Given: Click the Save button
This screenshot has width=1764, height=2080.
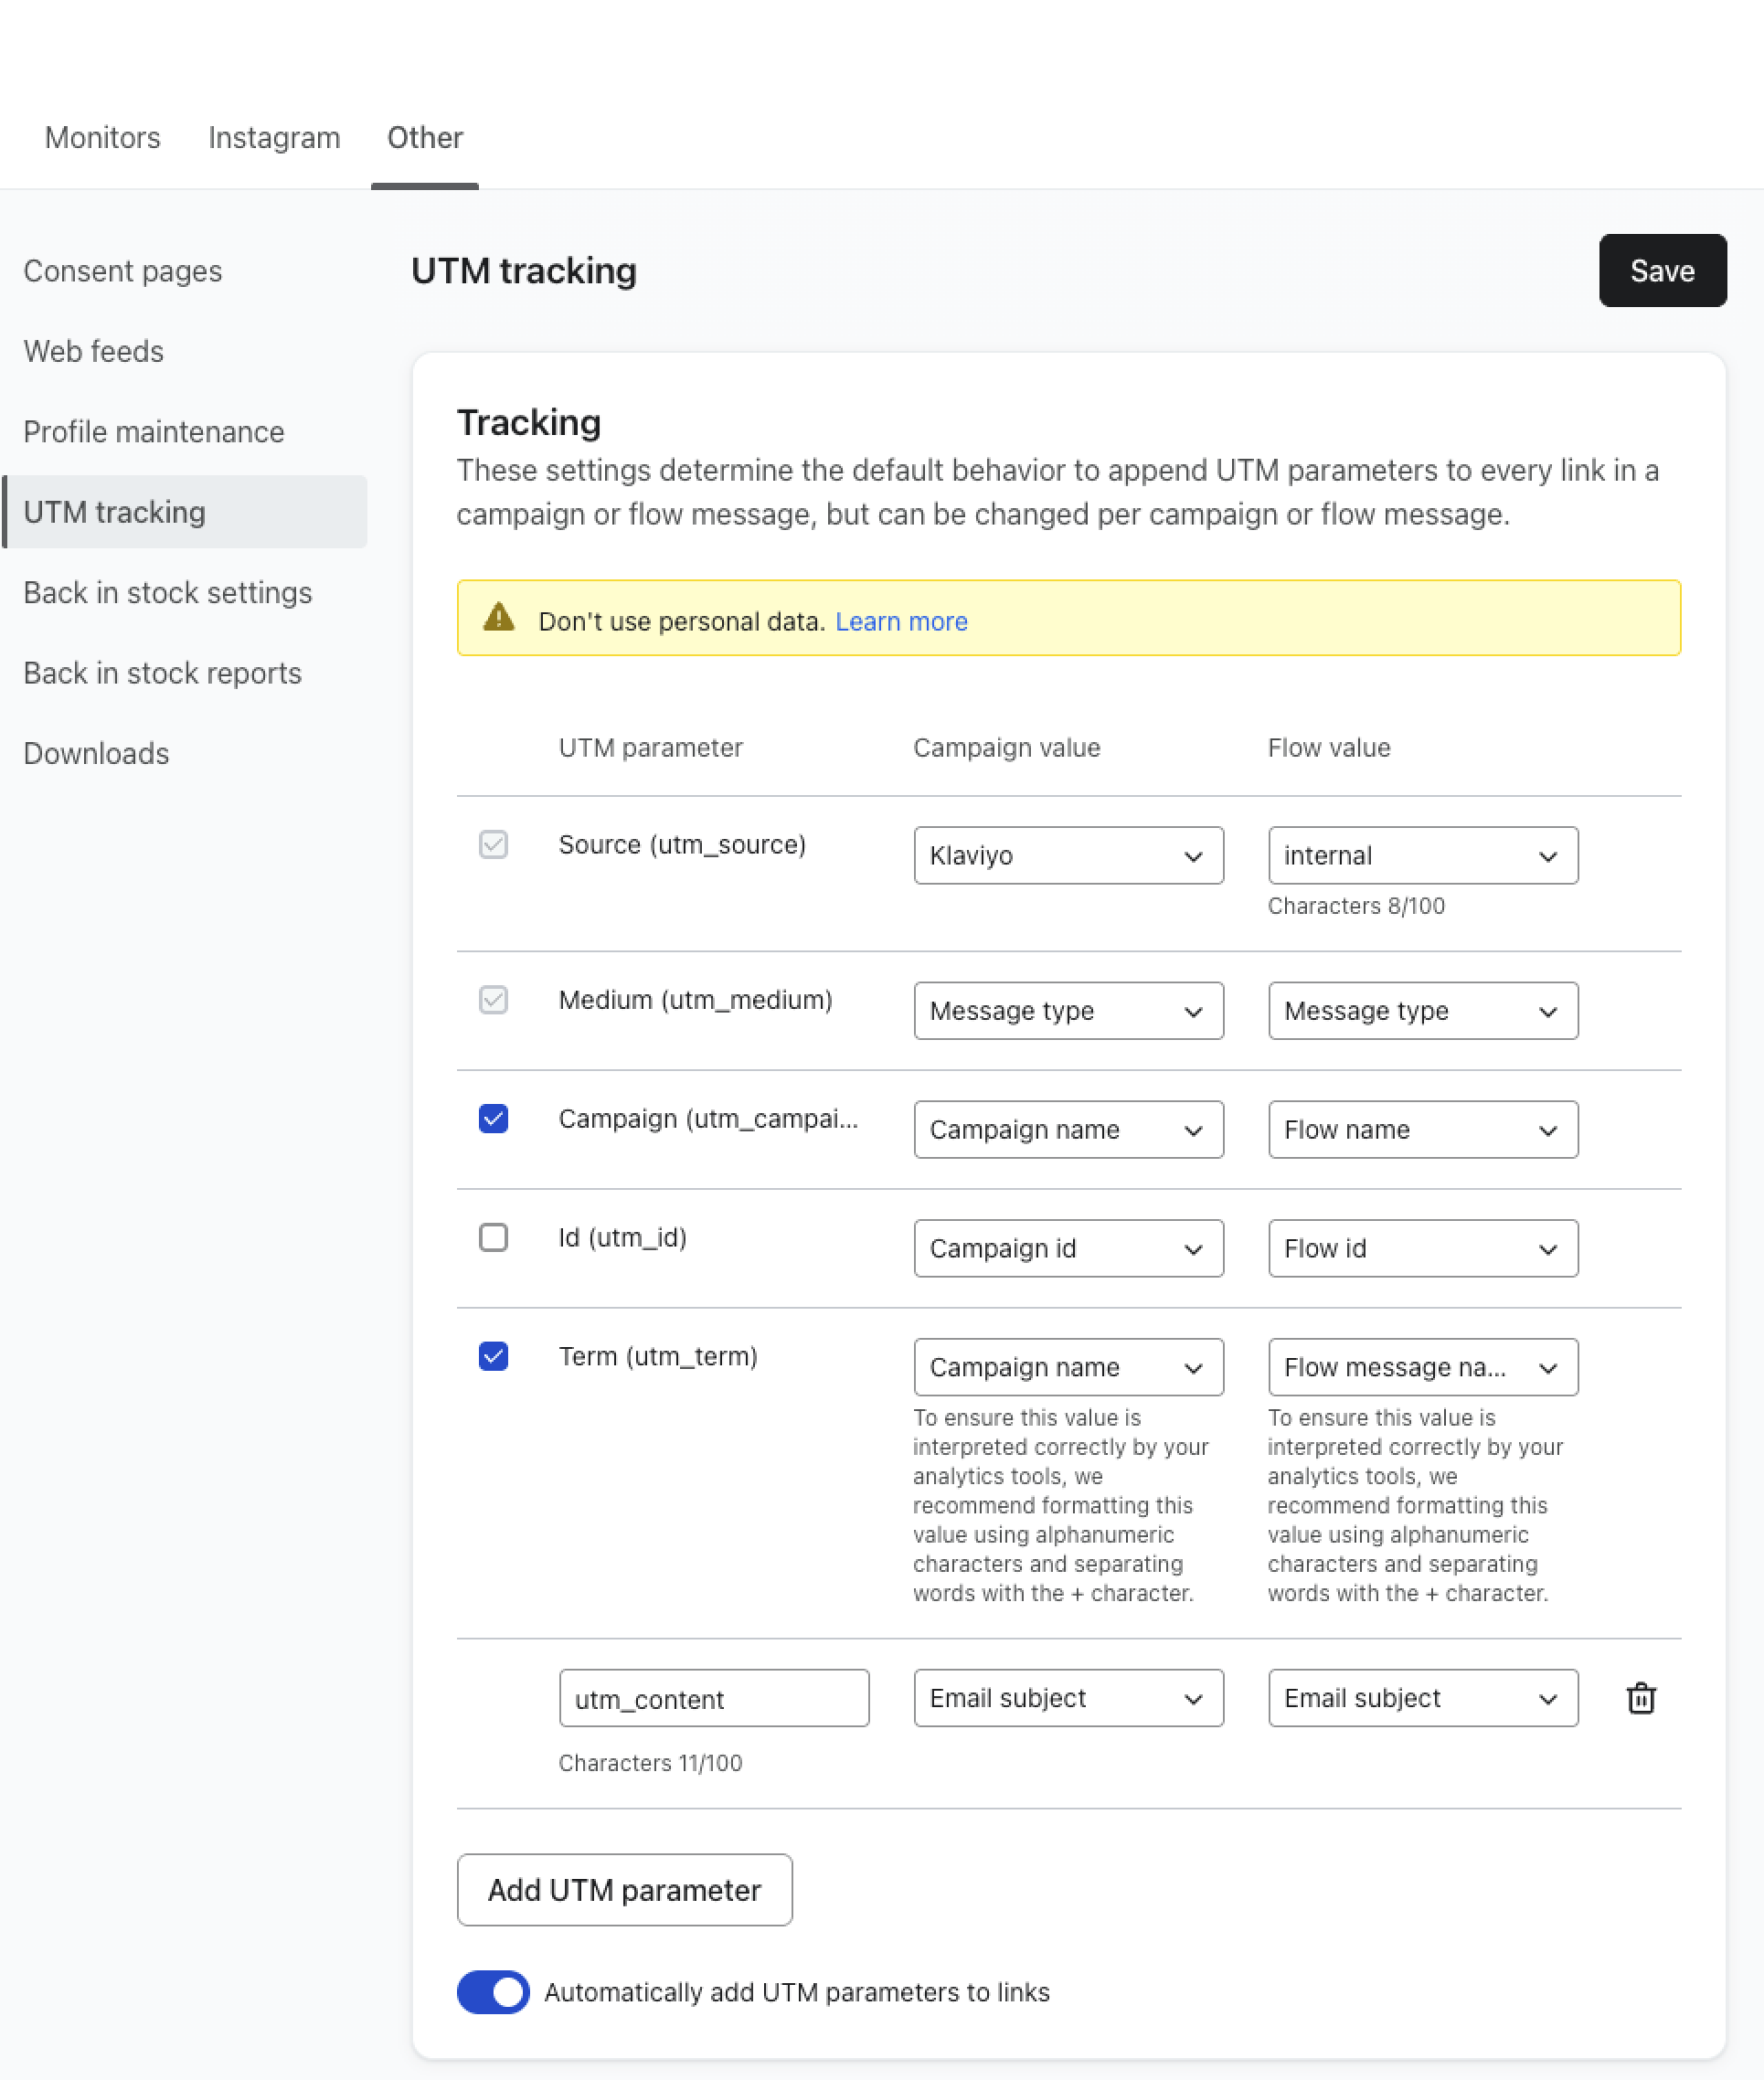Looking at the screenshot, I should click(x=1662, y=271).
